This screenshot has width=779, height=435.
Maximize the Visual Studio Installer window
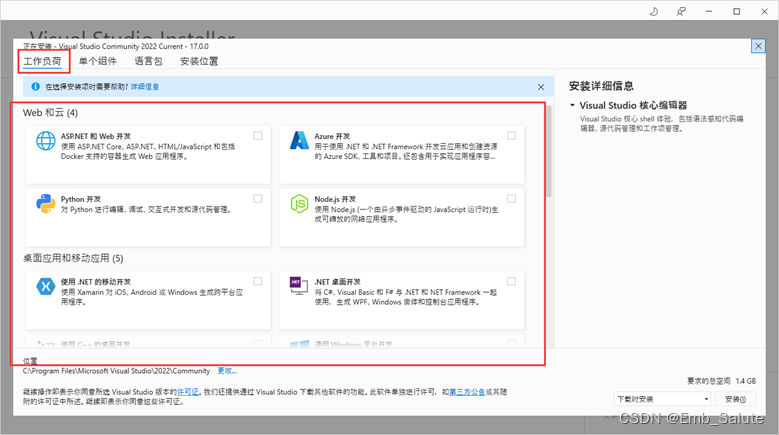click(737, 11)
